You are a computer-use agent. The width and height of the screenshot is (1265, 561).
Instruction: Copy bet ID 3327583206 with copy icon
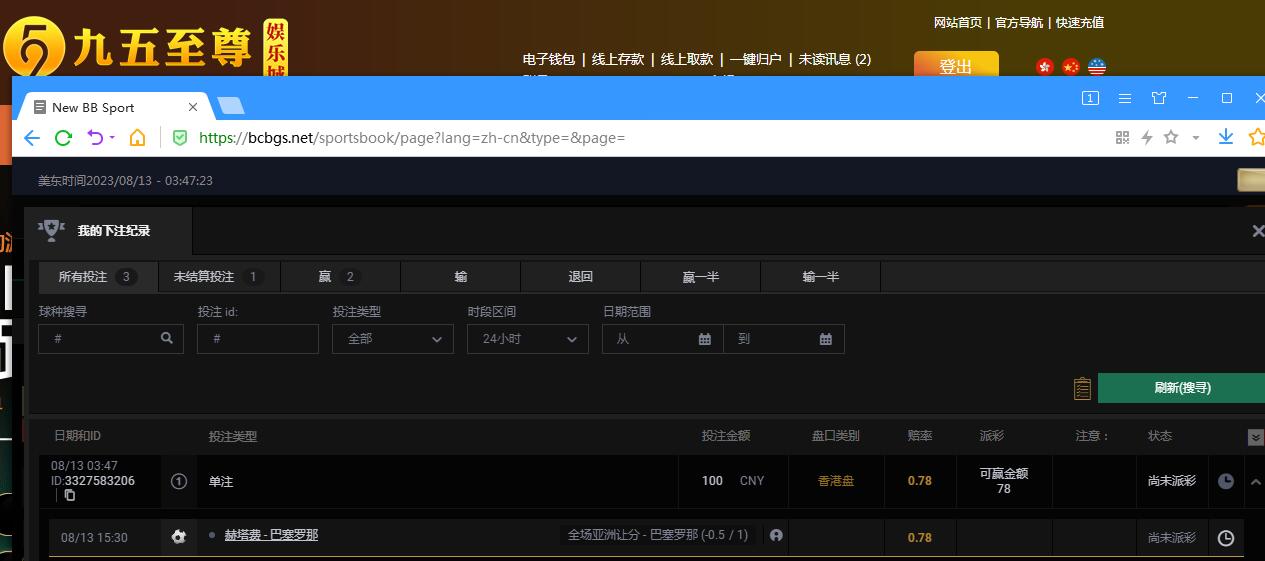[70, 495]
